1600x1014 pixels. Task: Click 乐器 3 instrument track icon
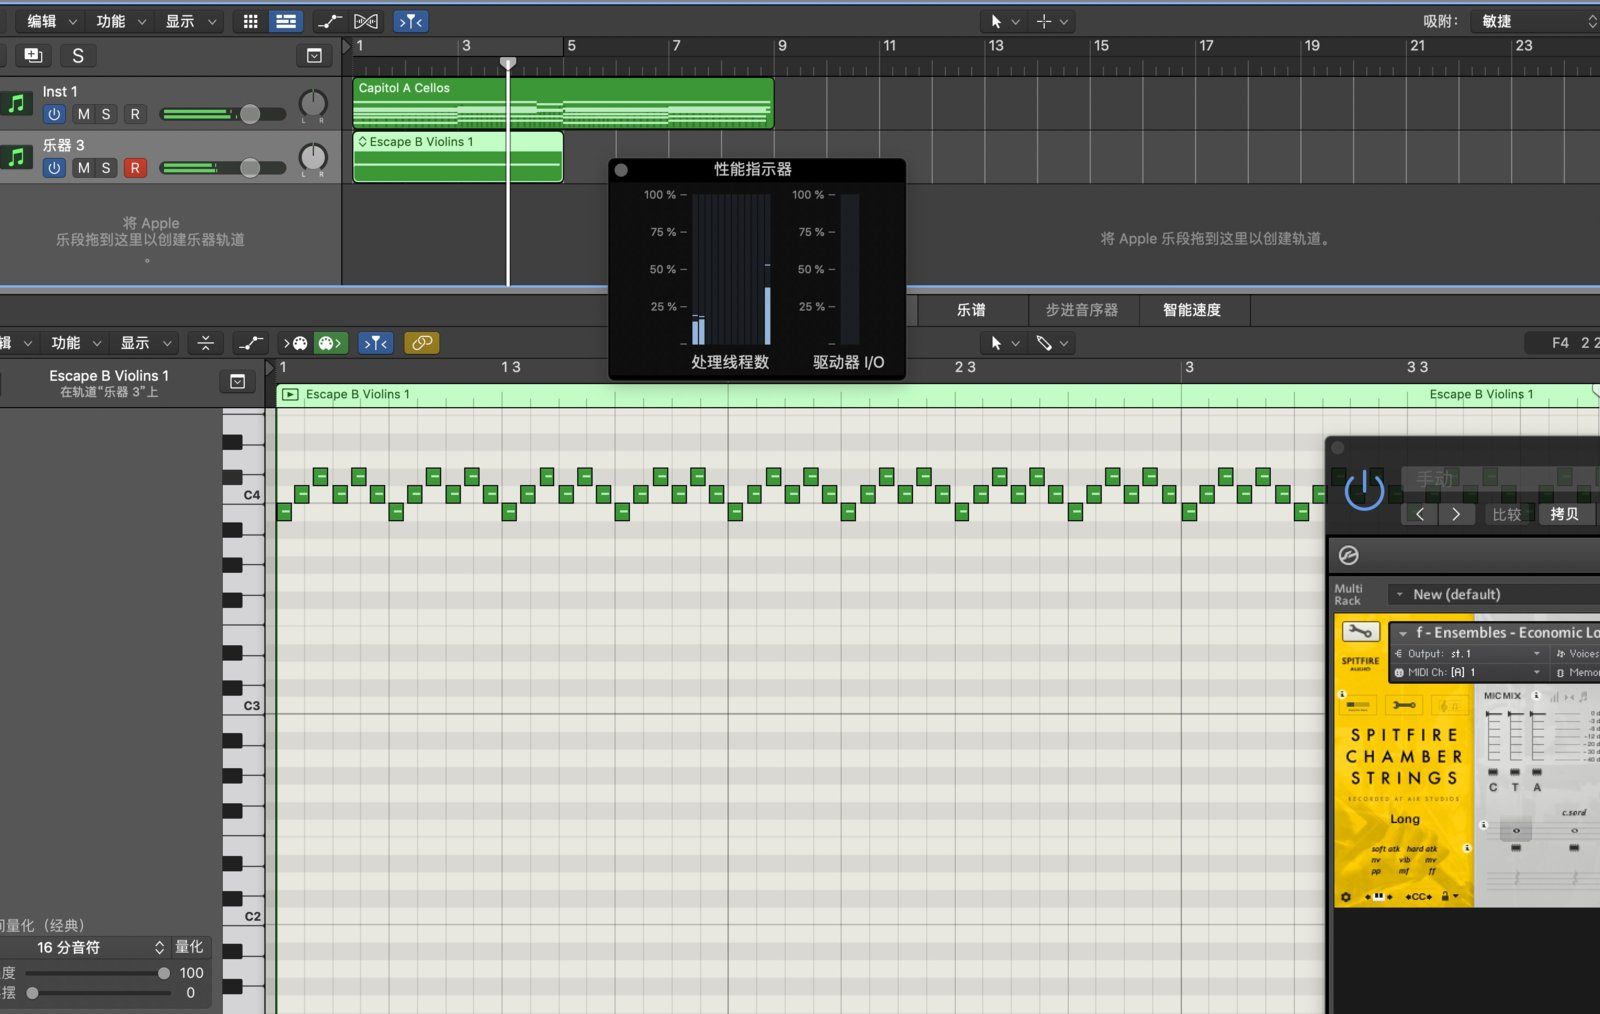(x=16, y=157)
